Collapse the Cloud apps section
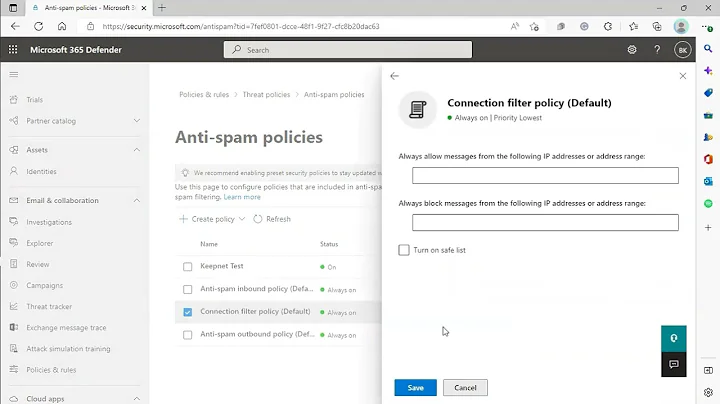 coord(137,399)
